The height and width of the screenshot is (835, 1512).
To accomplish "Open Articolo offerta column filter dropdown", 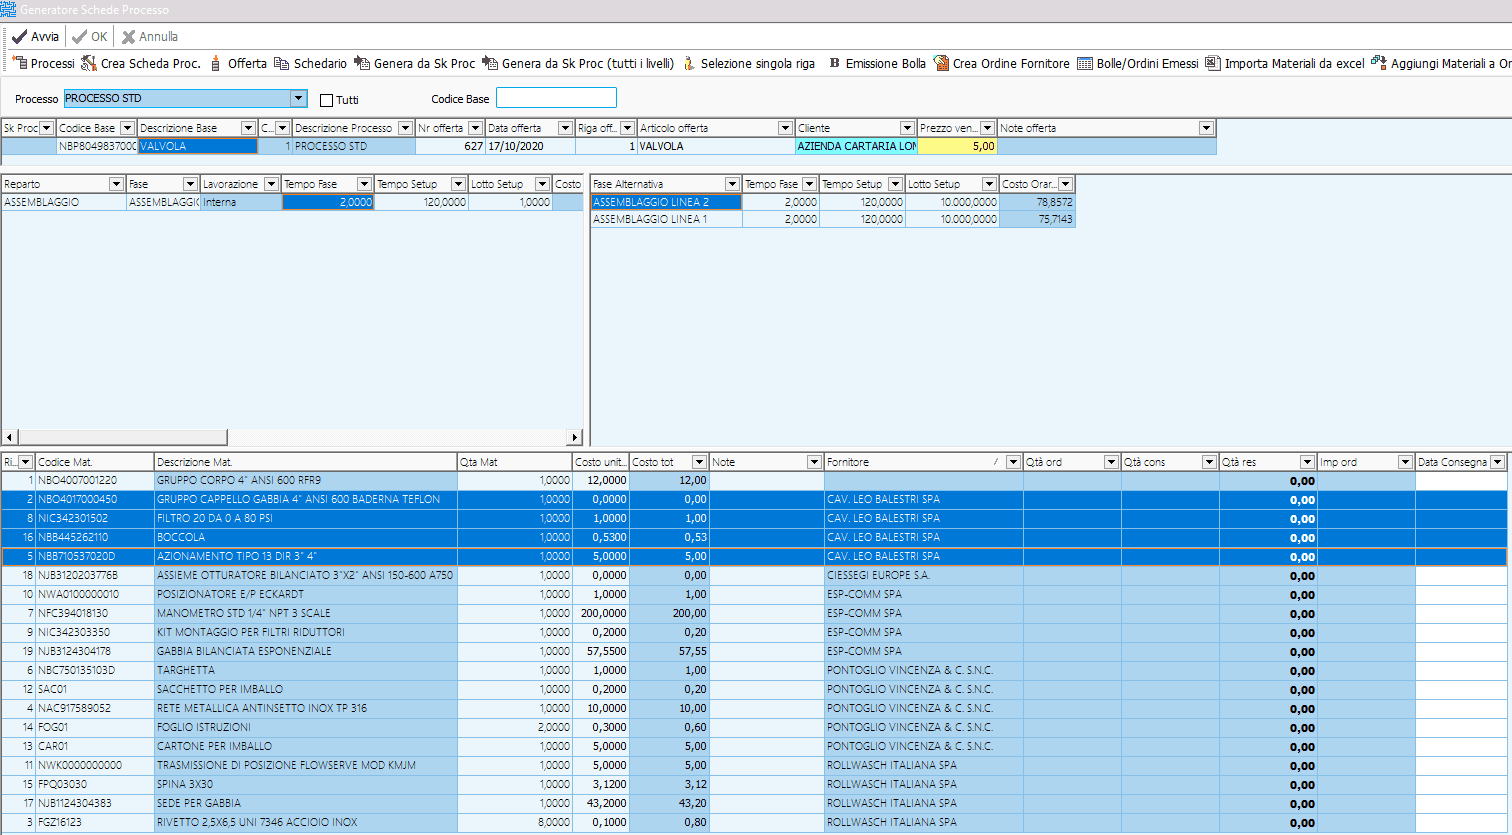I will pyautogui.click(x=785, y=128).
